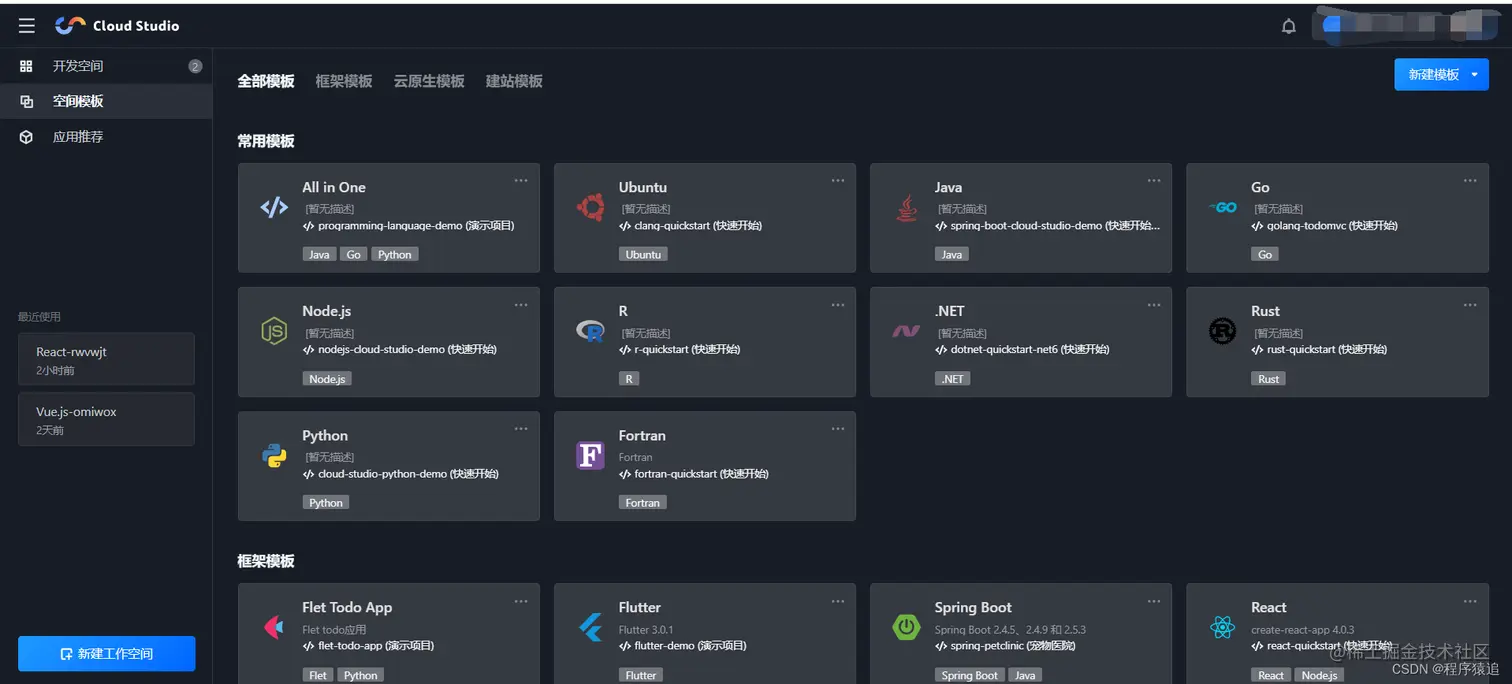Viewport: 1512px width, 684px height.
Task: Click the R language logo icon
Action: [590, 331]
